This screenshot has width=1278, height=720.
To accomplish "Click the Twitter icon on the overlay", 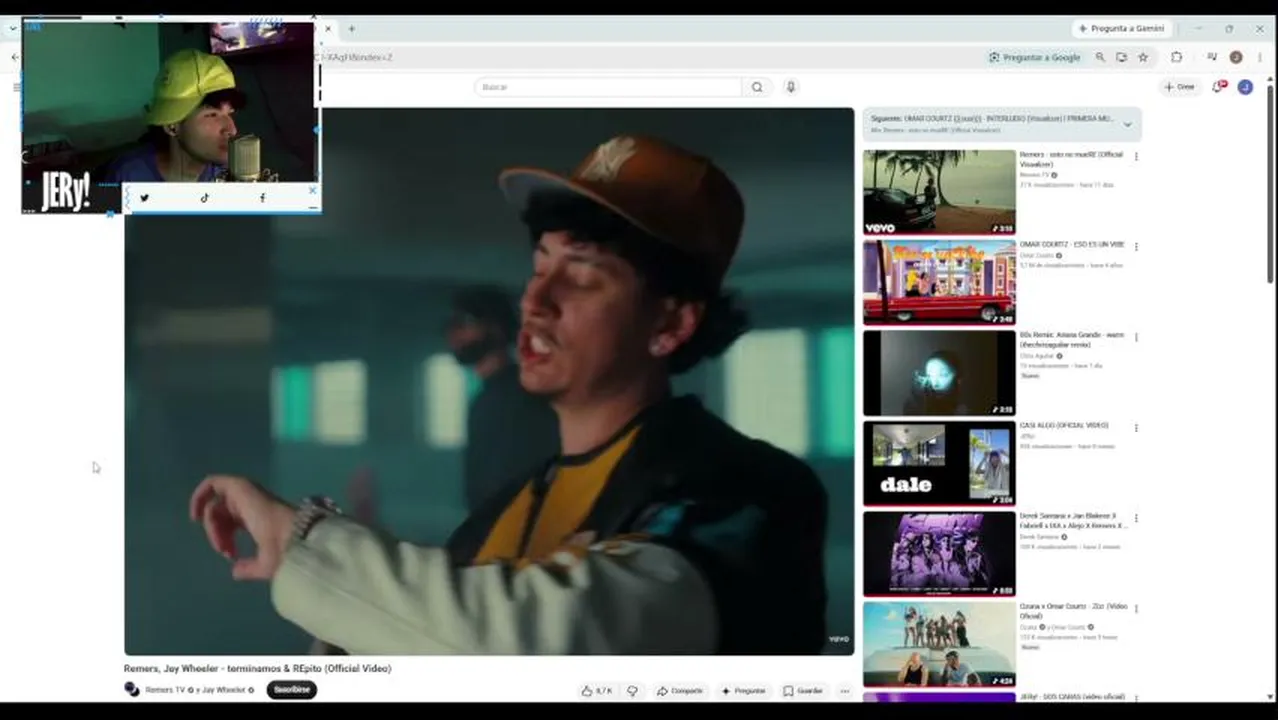I will (x=144, y=198).
